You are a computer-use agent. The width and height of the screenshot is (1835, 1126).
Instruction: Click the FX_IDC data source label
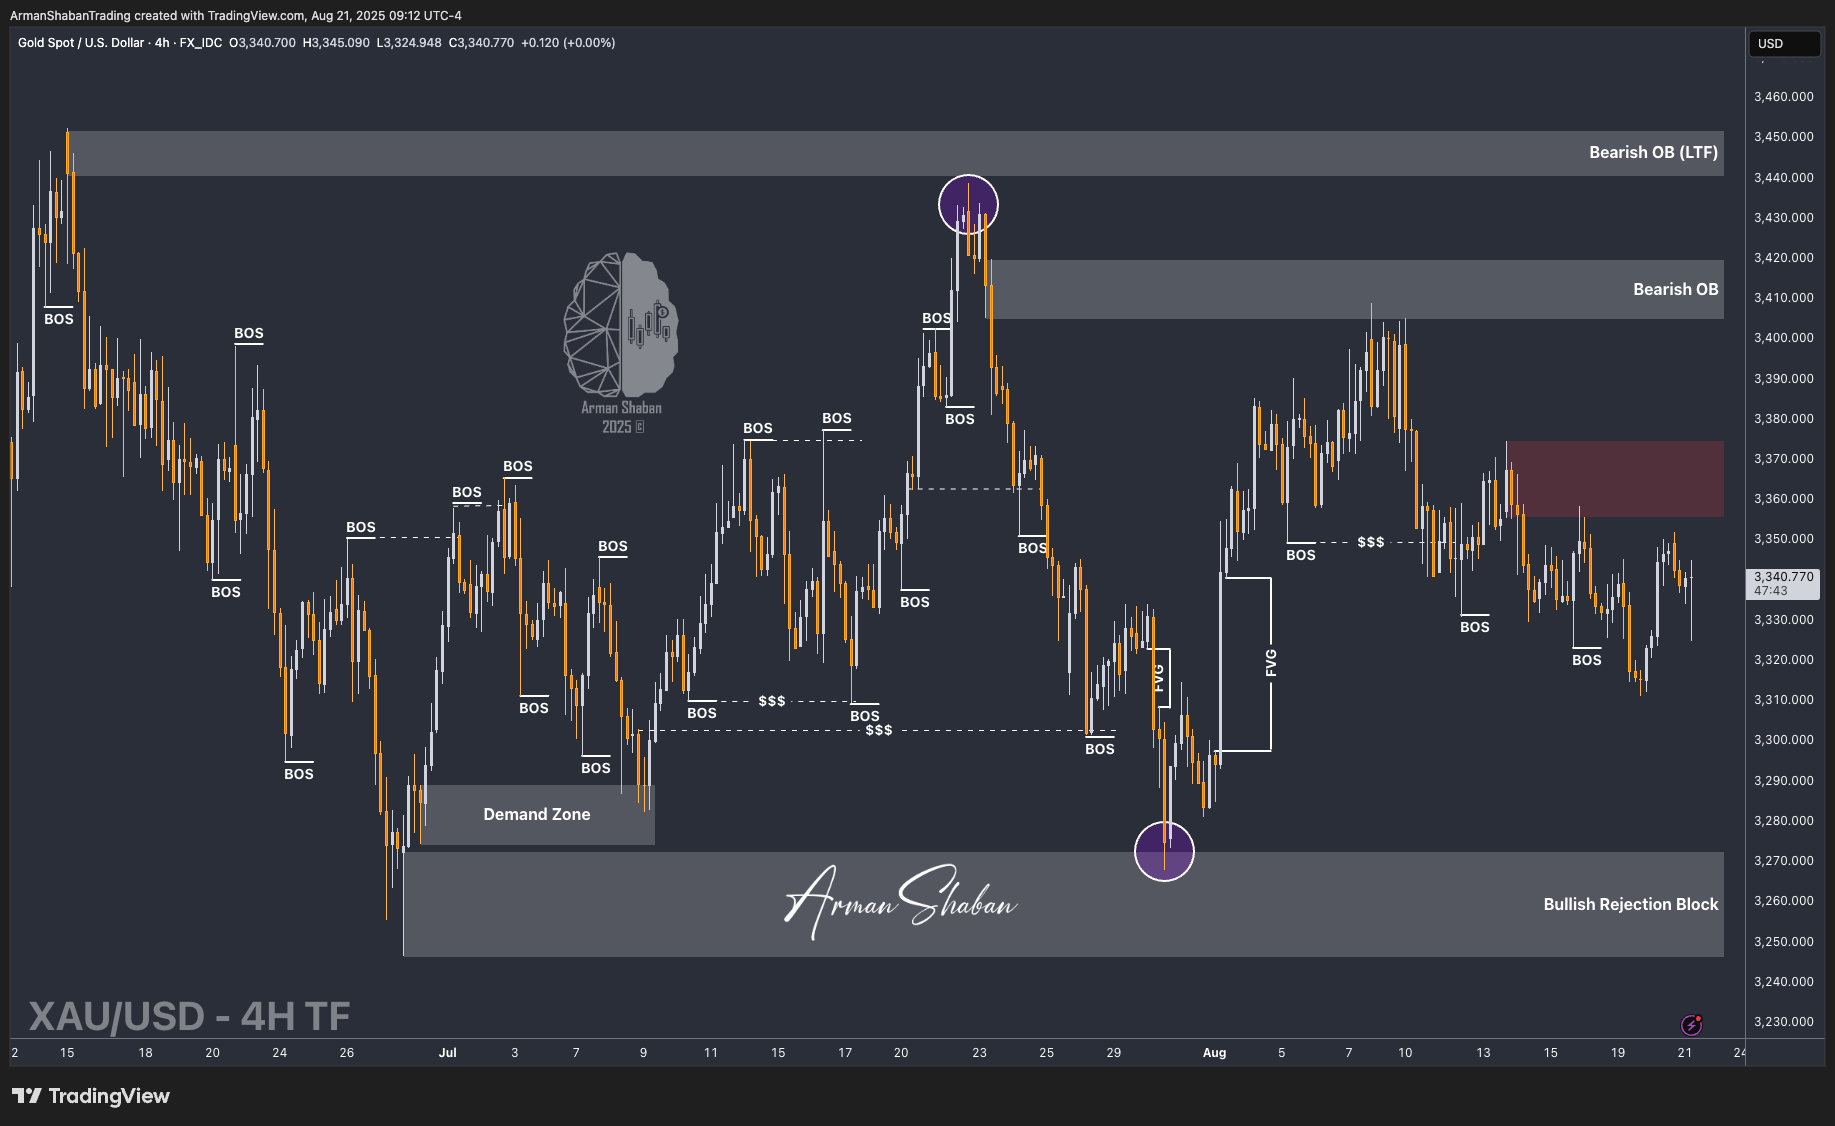(x=201, y=43)
